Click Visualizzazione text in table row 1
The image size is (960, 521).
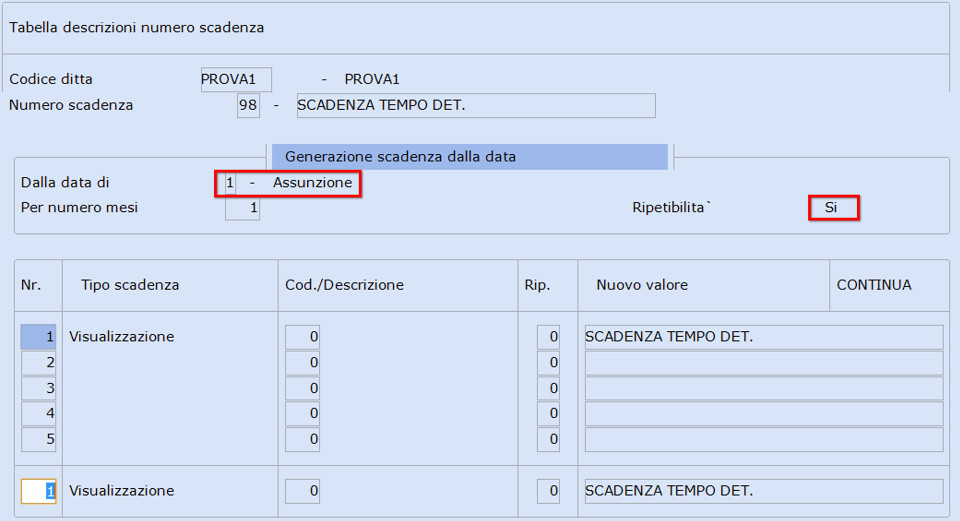(121, 337)
